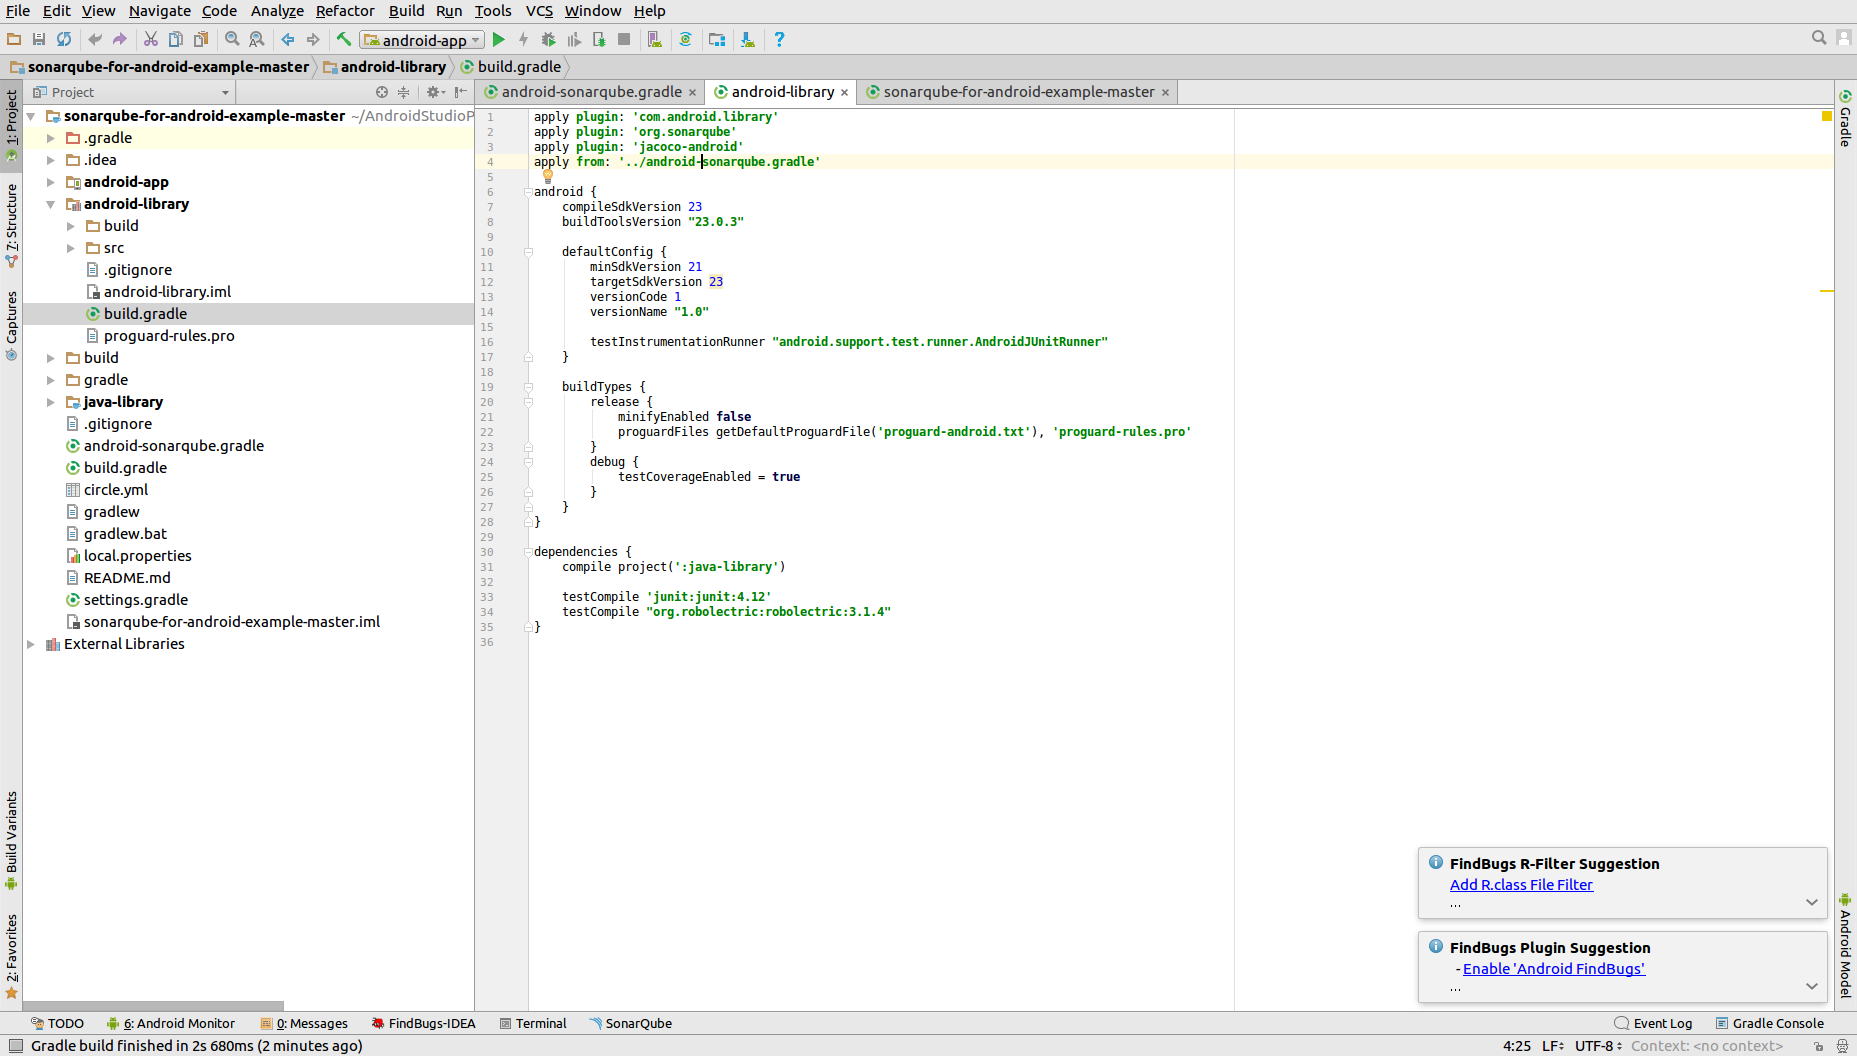Toggle the Gradle side panel

click(1846, 119)
